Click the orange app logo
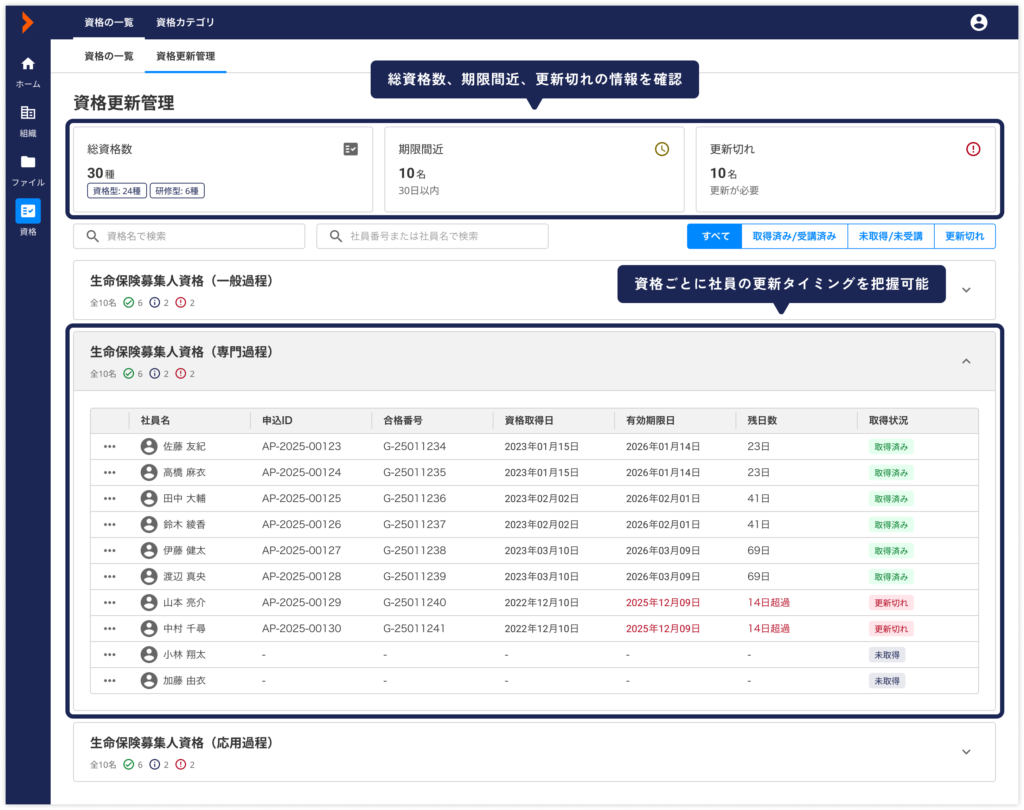Screen dimensions: 1024x810 coord(27,22)
